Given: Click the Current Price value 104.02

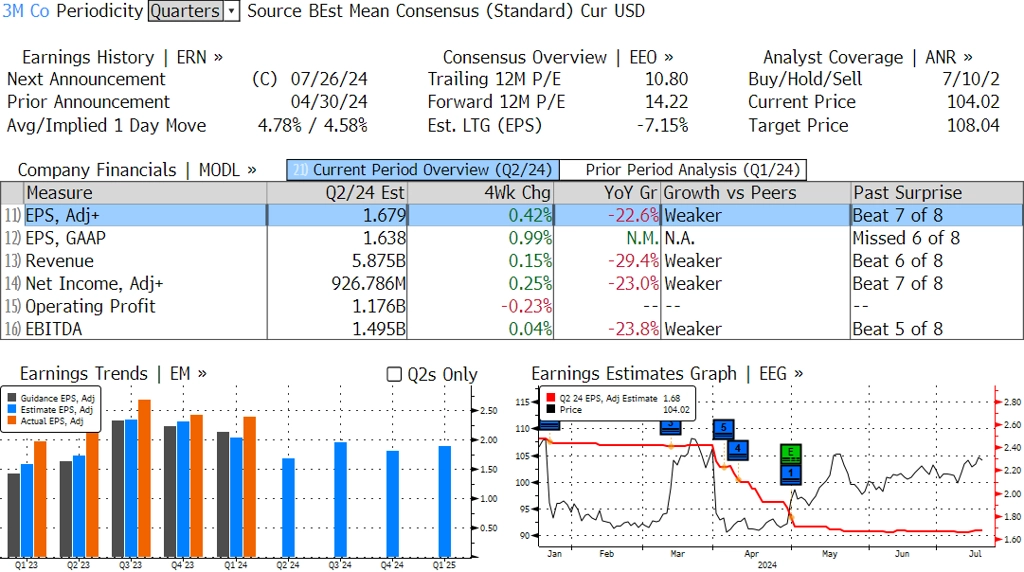Looking at the screenshot, I should pos(973,102).
